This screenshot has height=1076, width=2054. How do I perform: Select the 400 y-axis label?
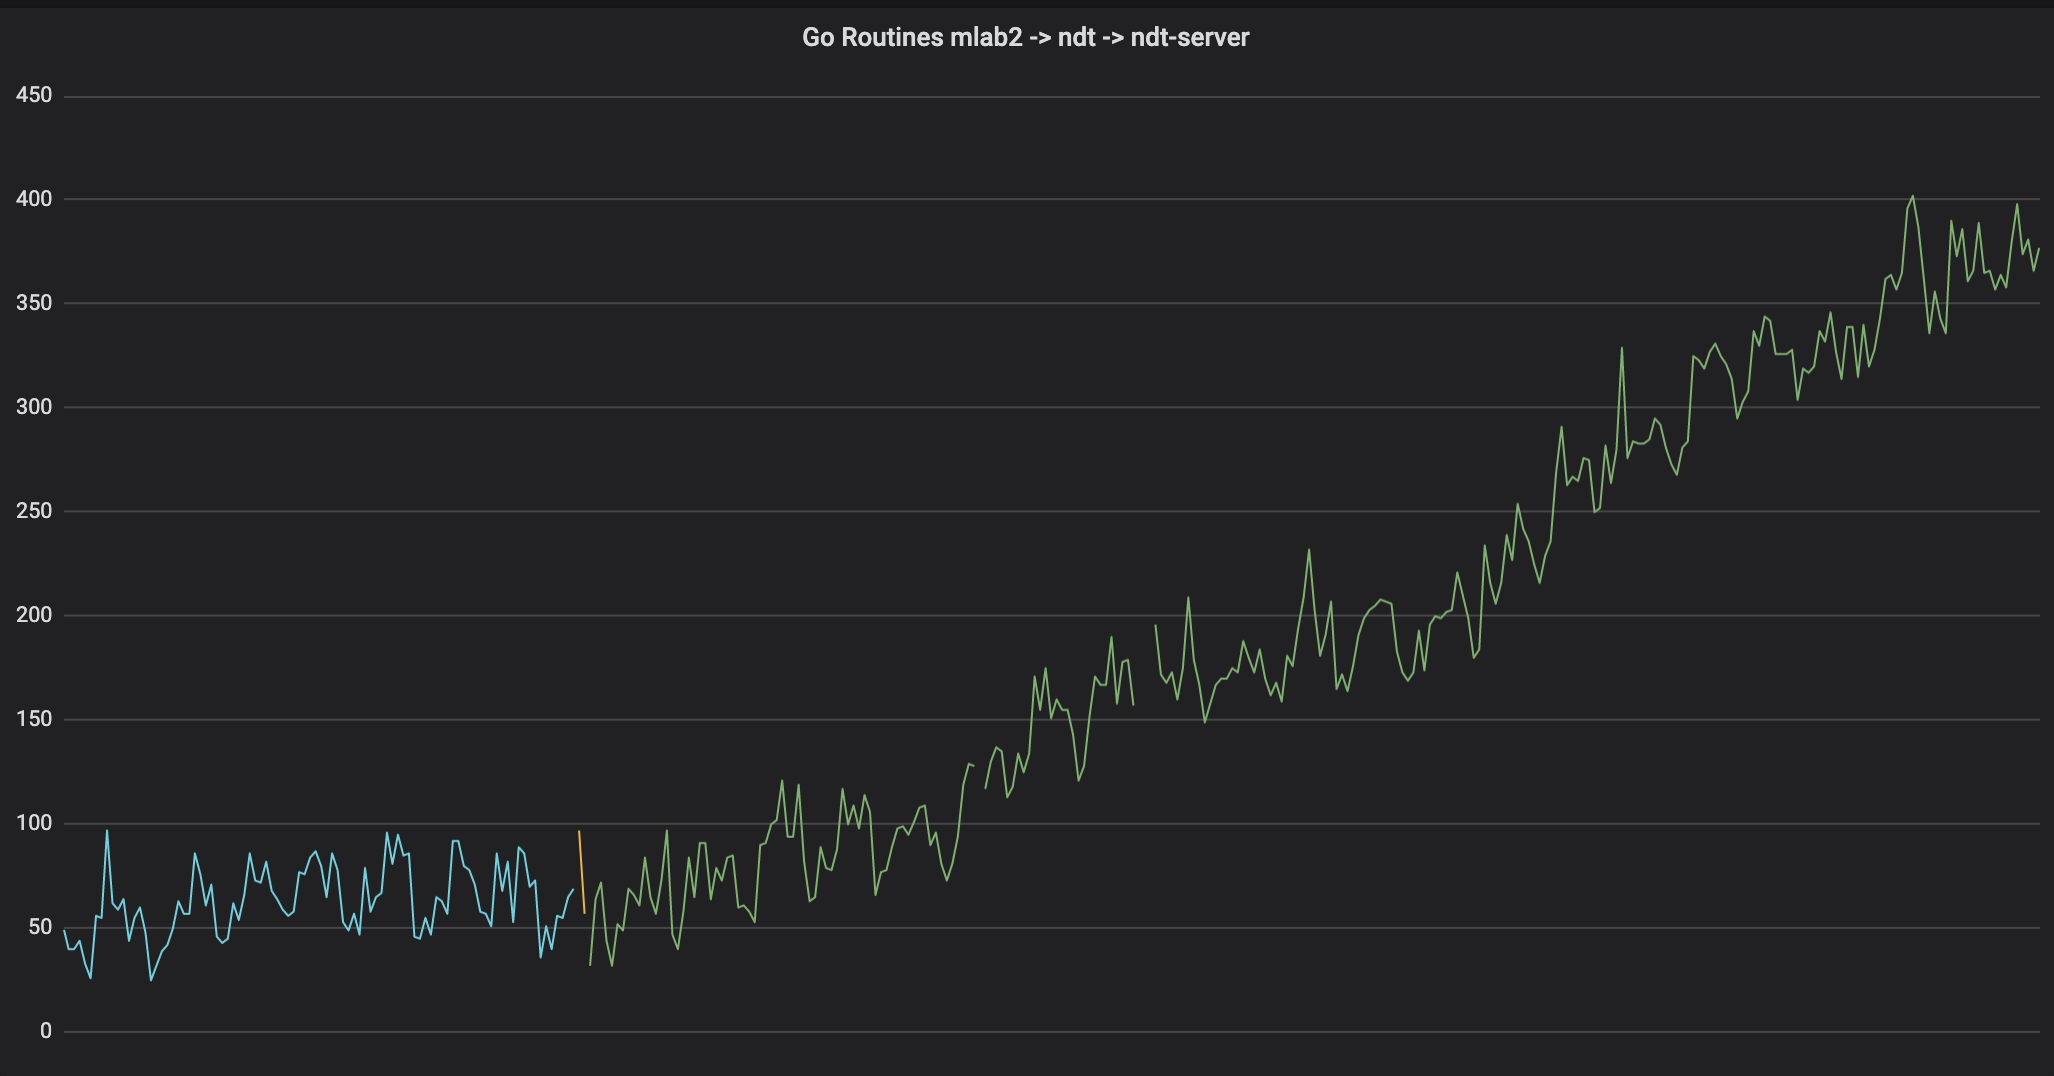click(35, 198)
